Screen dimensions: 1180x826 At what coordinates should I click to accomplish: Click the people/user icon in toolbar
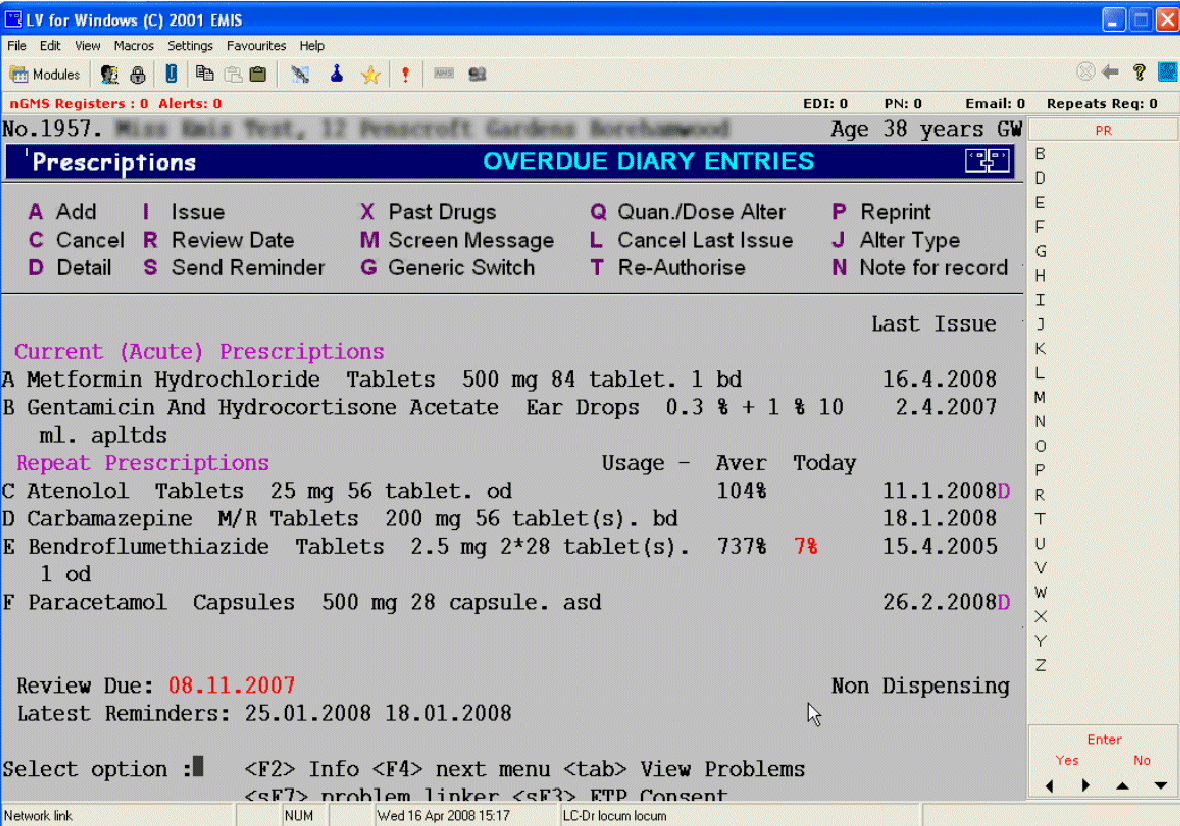click(x=109, y=74)
